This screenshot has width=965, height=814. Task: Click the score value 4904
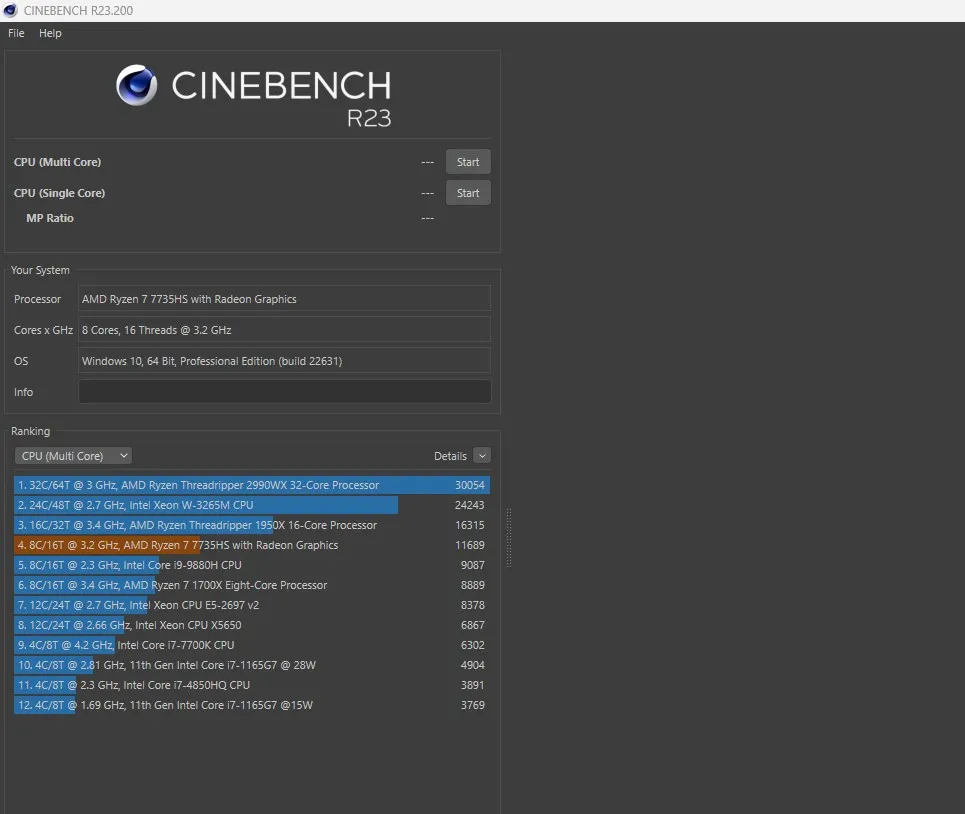473,665
